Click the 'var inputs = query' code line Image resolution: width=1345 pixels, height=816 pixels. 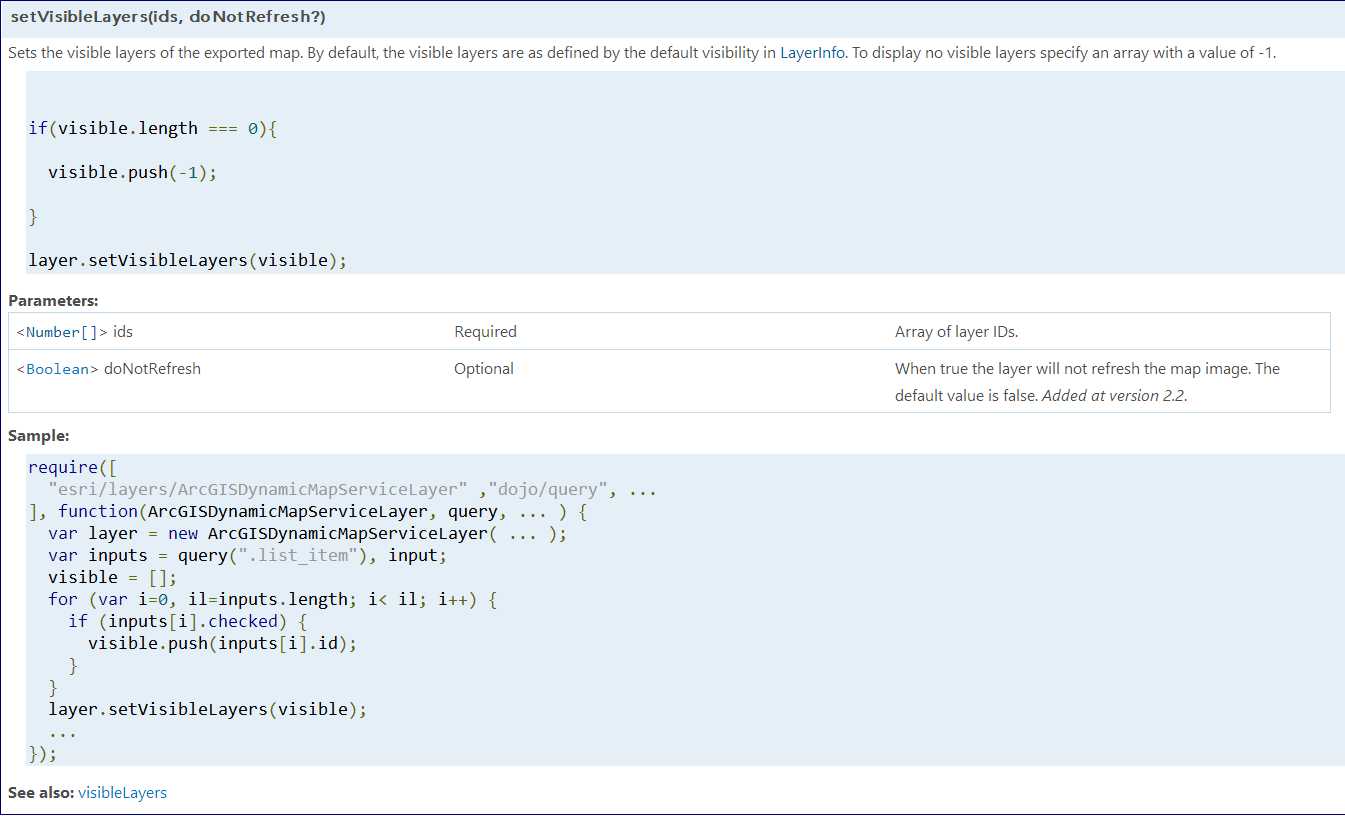click(x=247, y=555)
